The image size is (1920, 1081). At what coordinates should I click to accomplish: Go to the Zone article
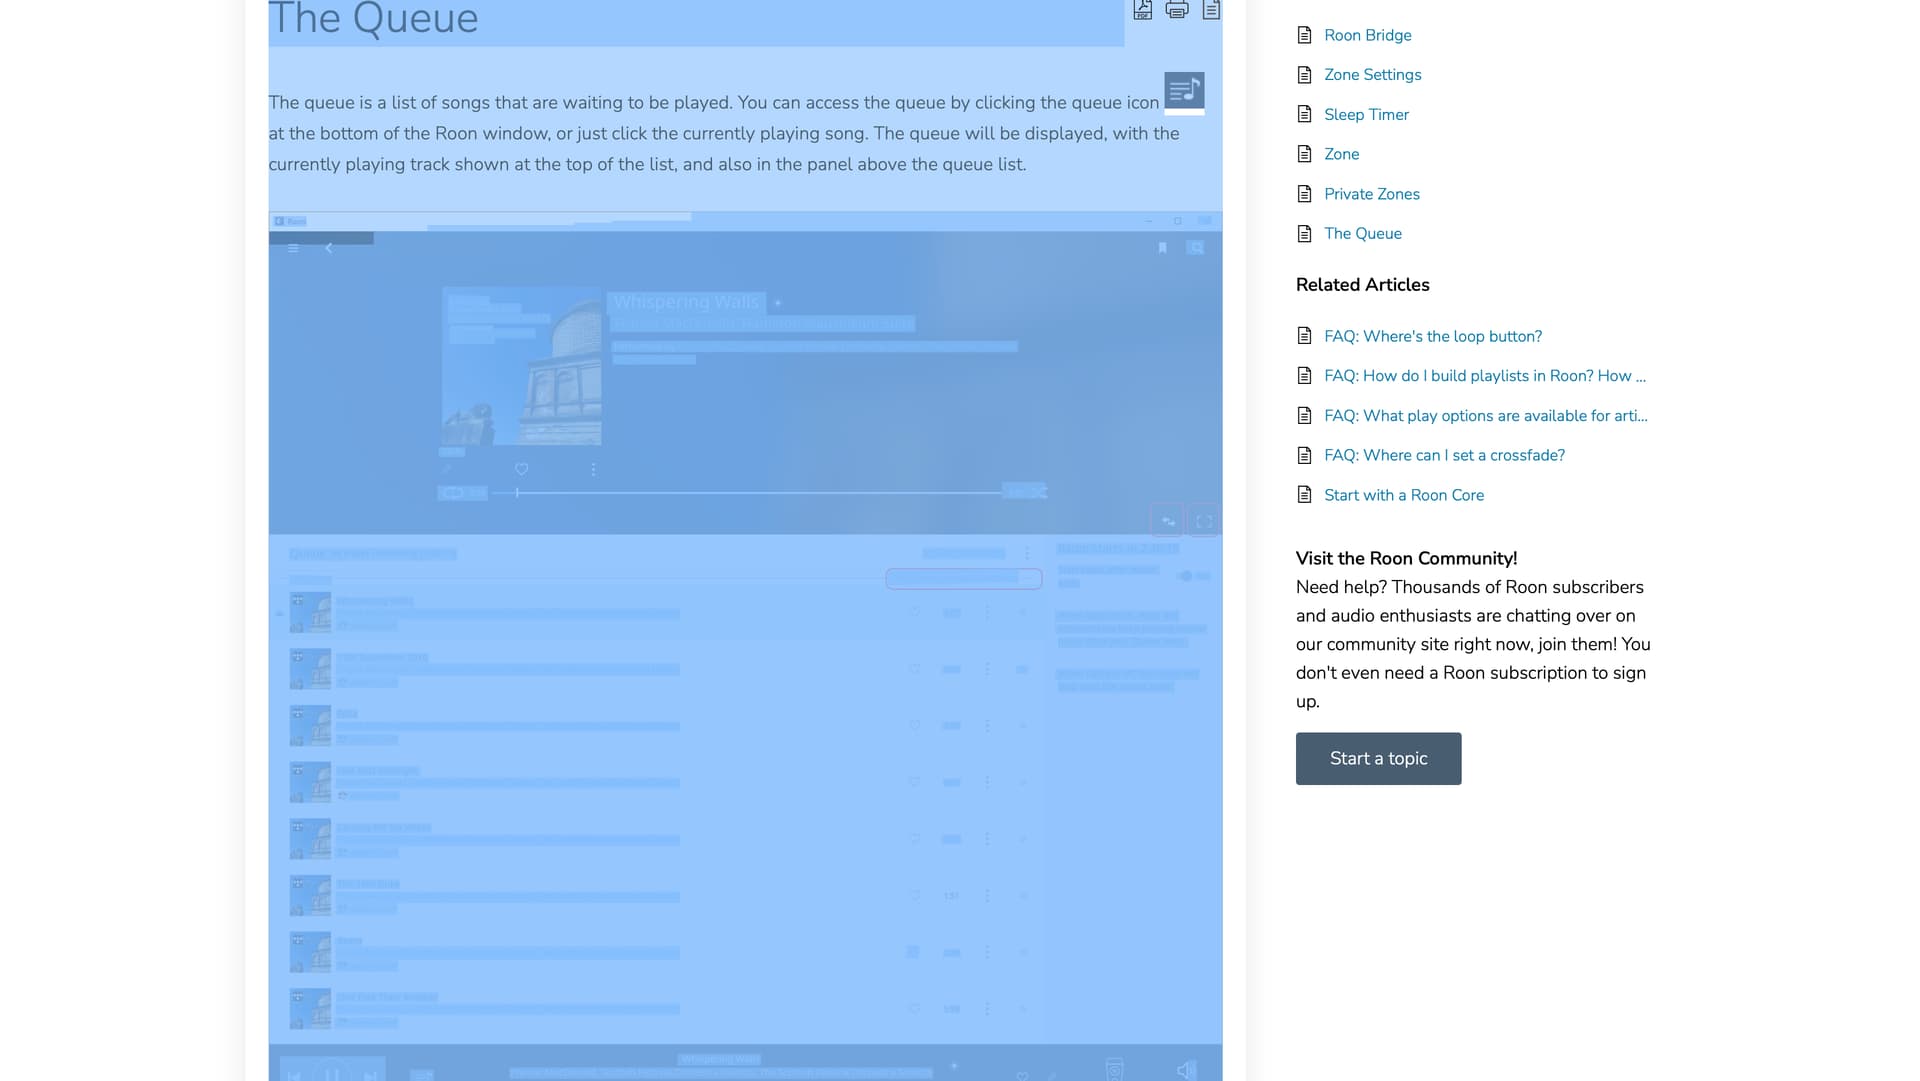click(x=1341, y=154)
